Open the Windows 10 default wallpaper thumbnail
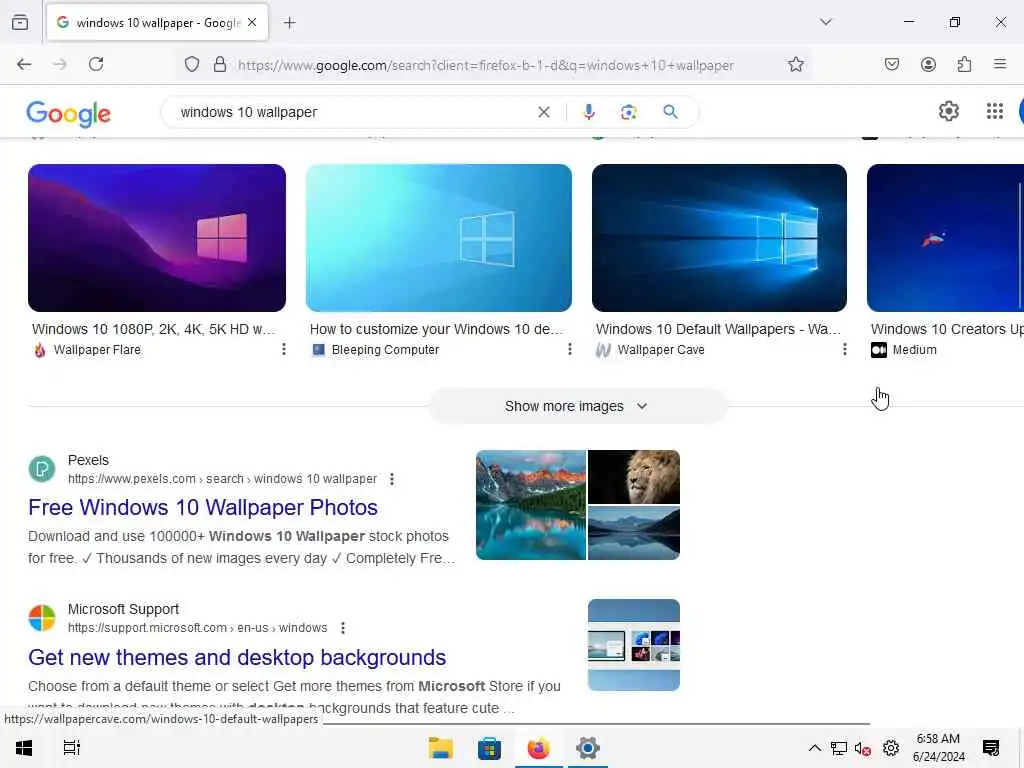The width and height of the screenshot is (1024, 768). [x=719, y=238]
